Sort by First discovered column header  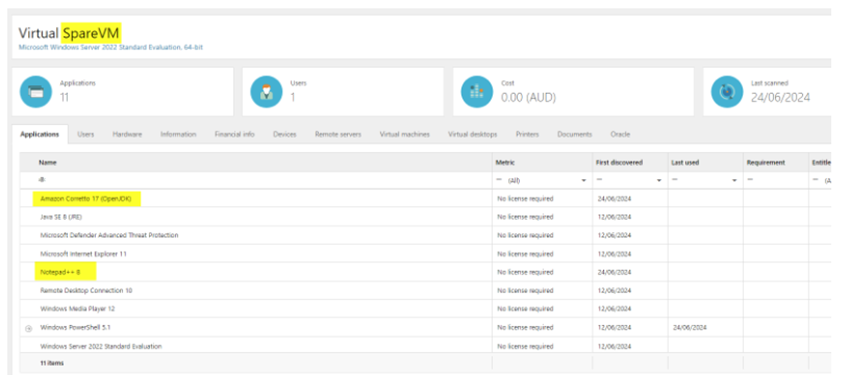(619, 163)
